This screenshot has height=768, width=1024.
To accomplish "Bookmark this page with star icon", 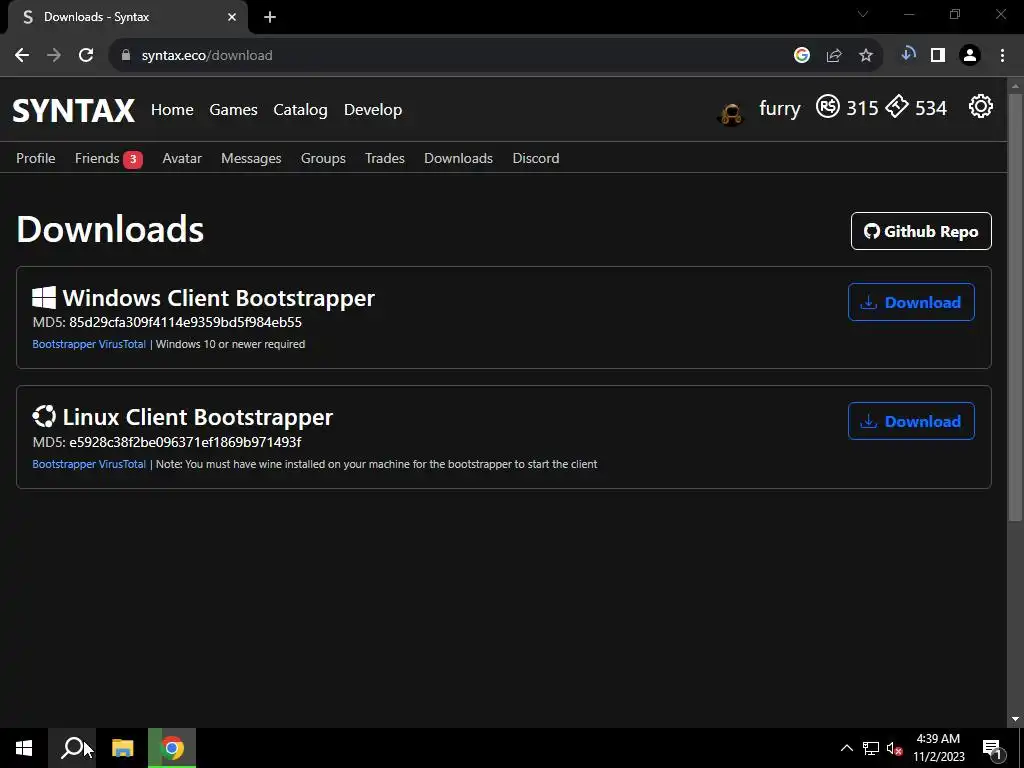I will pyautogui.click(x=866, y=56).
